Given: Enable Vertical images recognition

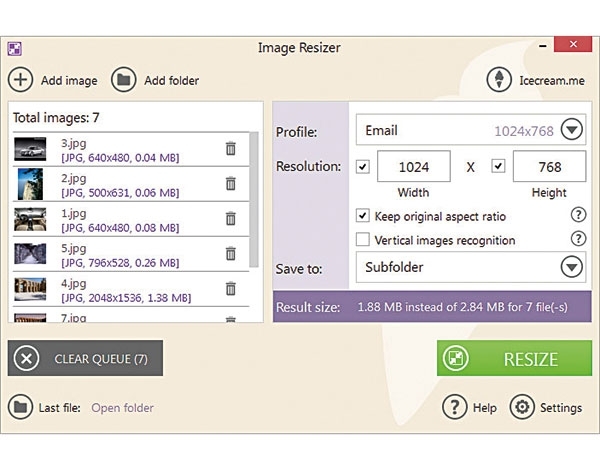Looking at the screenshot, I should pyautogui.click(x=363, y=240).
